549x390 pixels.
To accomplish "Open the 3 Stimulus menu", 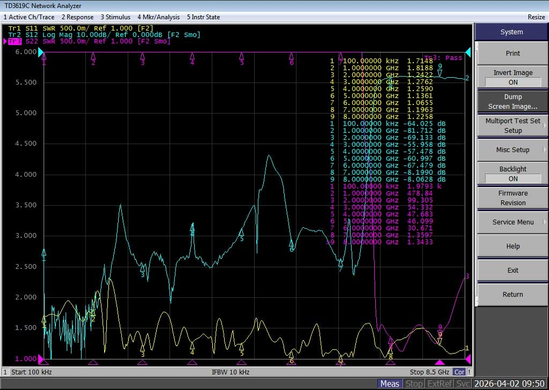I will 116,17.
